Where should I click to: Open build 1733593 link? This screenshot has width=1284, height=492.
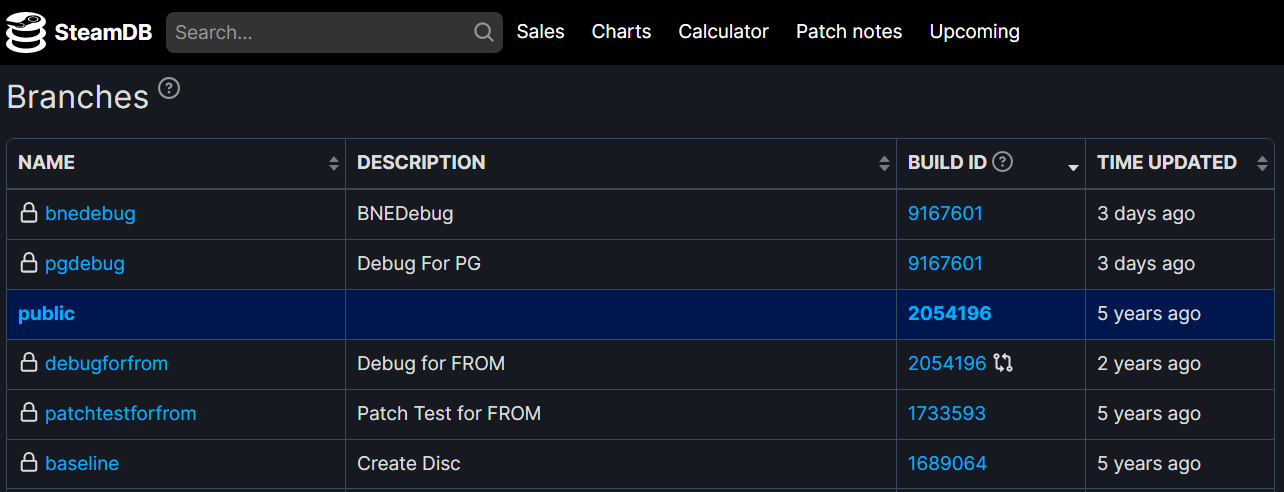(946, 413)
